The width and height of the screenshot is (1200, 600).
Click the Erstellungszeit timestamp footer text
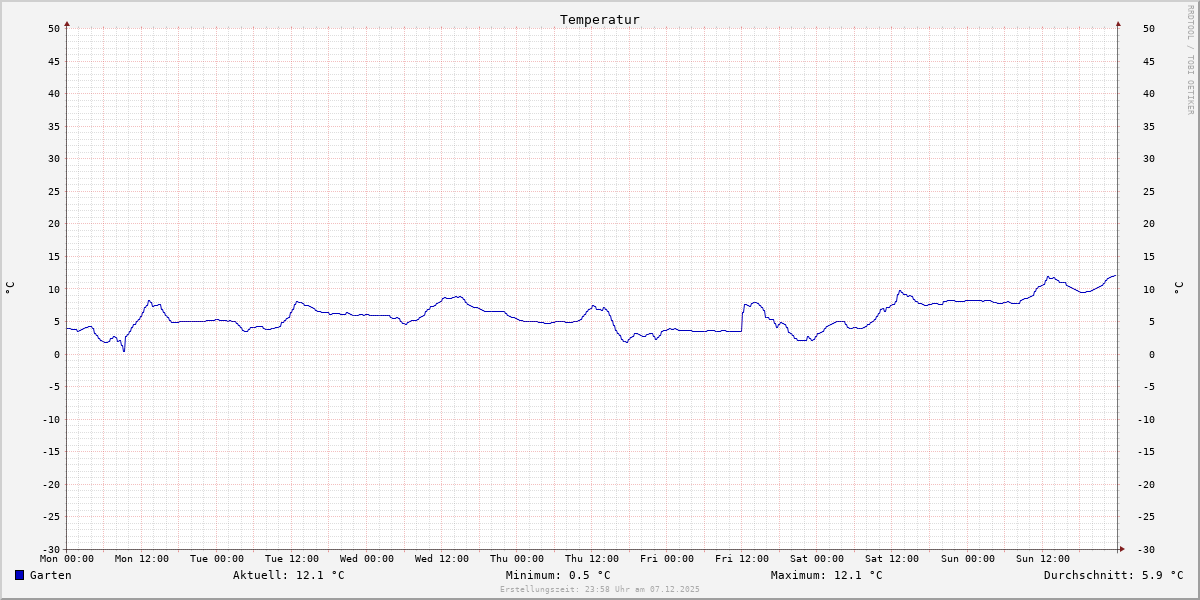600,589
